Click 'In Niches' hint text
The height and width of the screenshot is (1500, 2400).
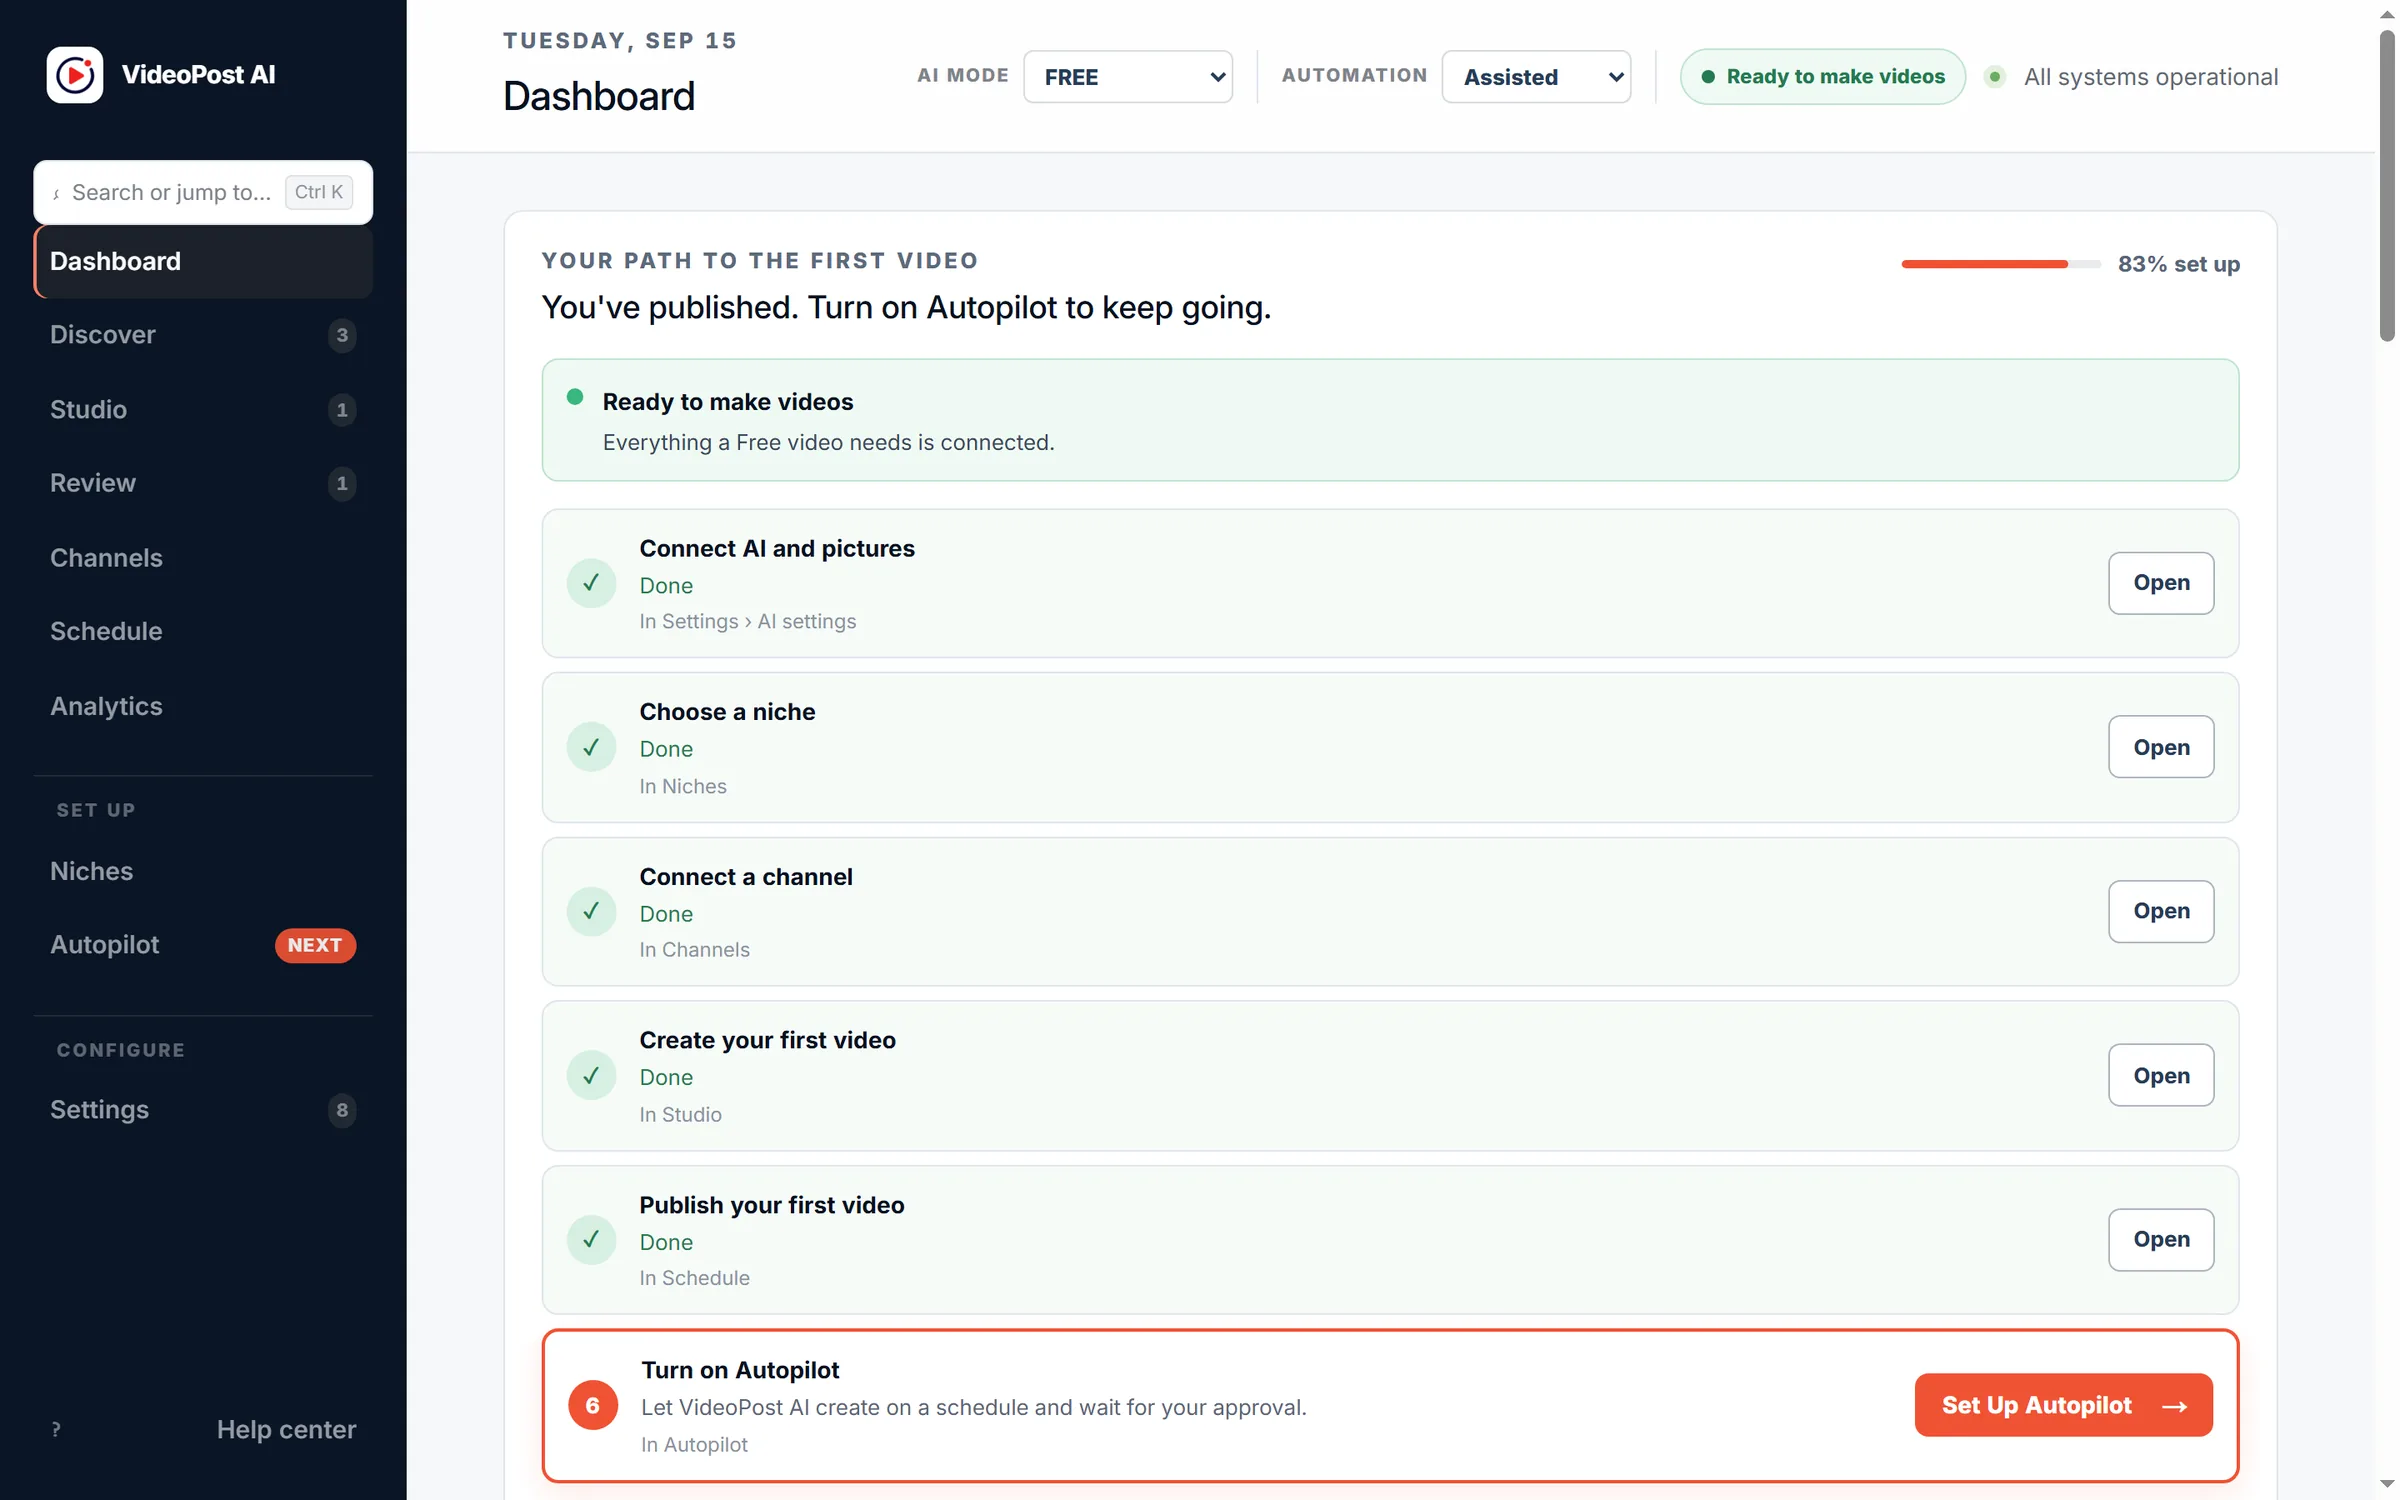pyautogui.click(x=683, y=787)
